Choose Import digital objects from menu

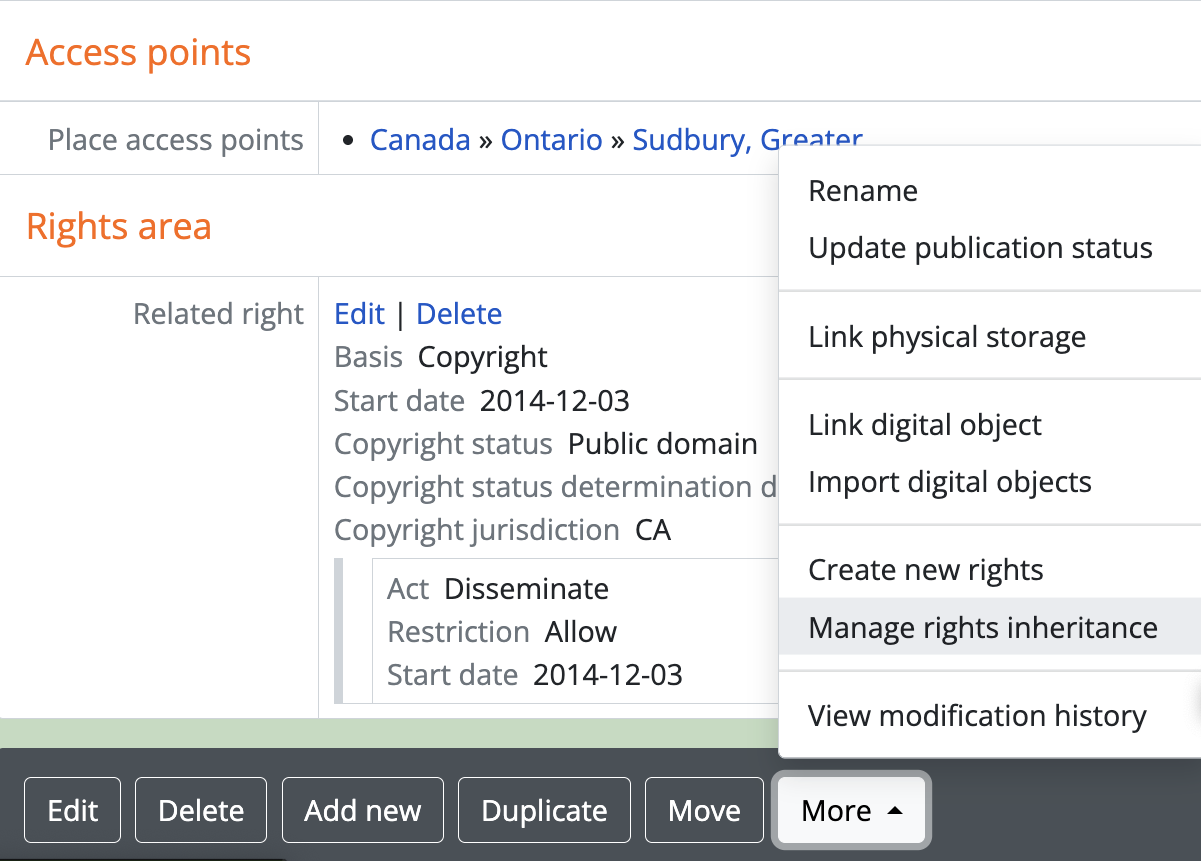coord(949,482)
